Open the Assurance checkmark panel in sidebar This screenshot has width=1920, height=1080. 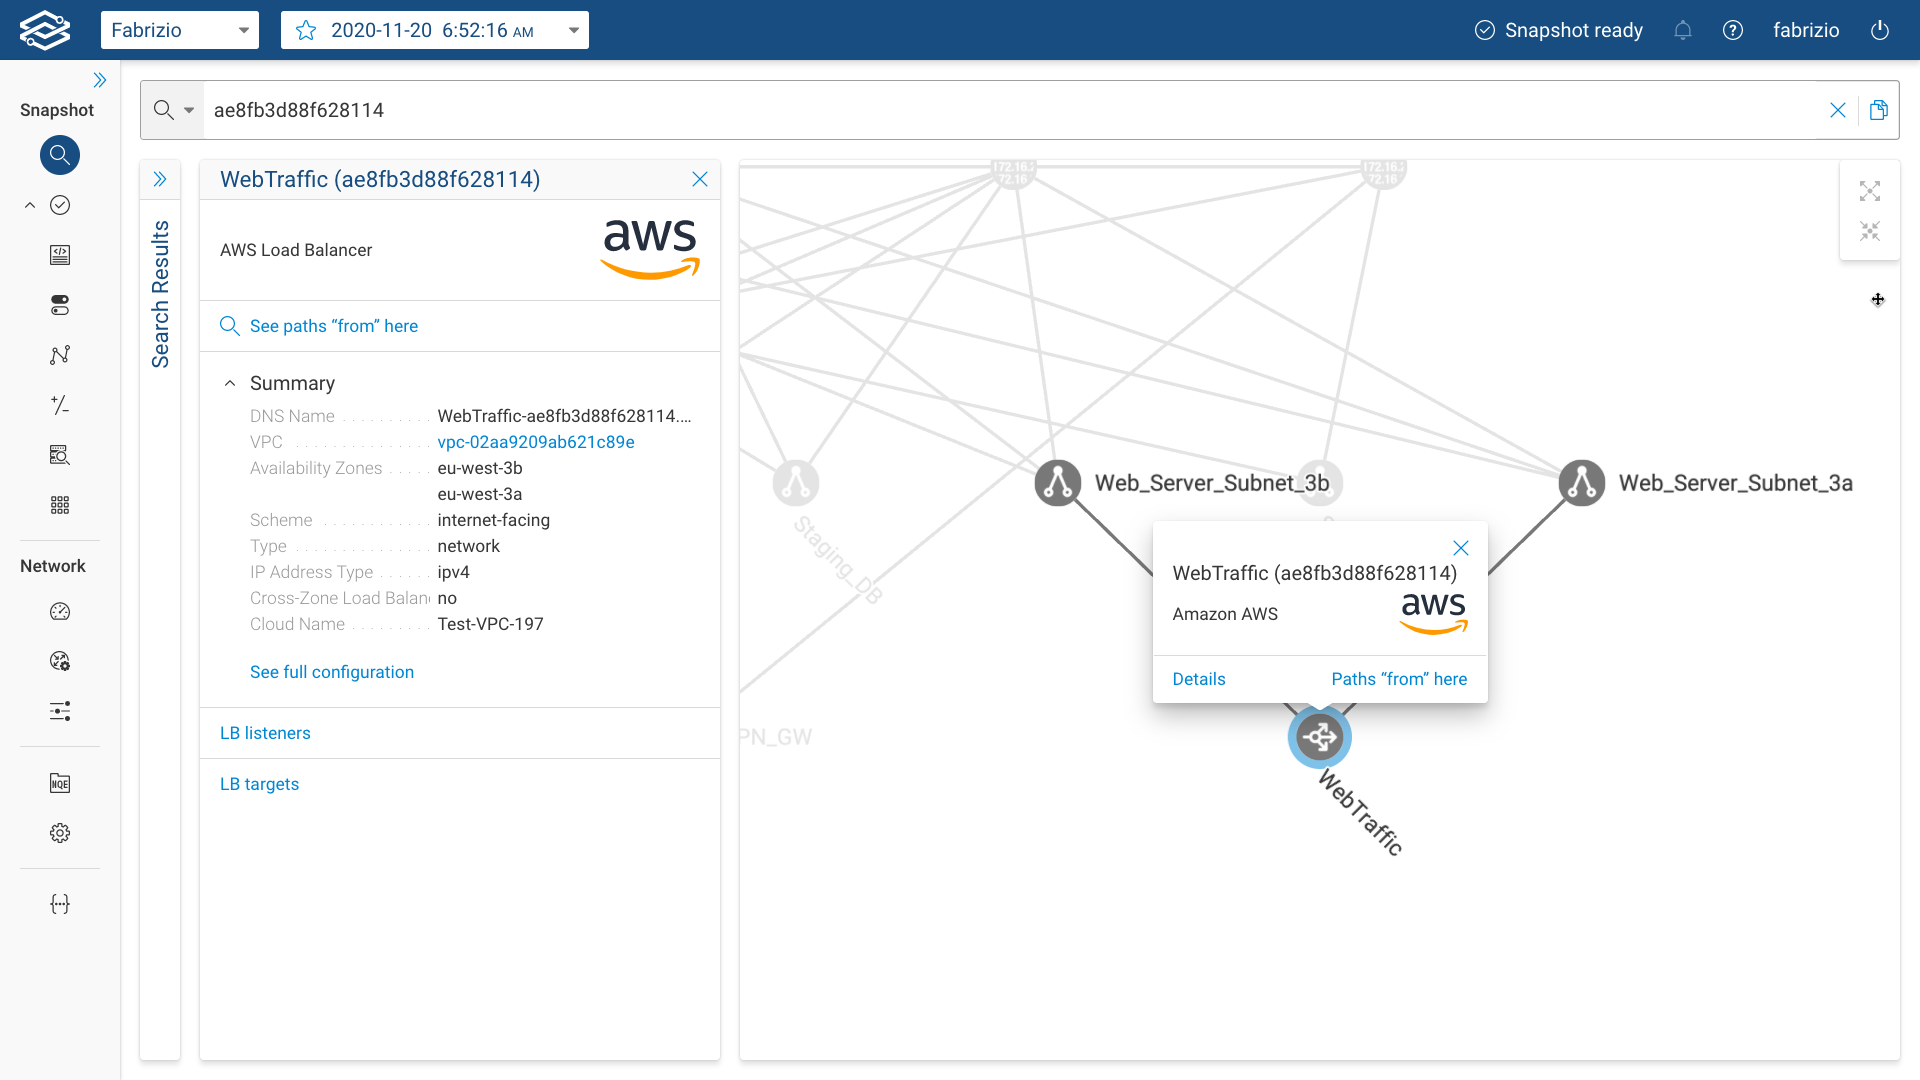tap(60, 205)
